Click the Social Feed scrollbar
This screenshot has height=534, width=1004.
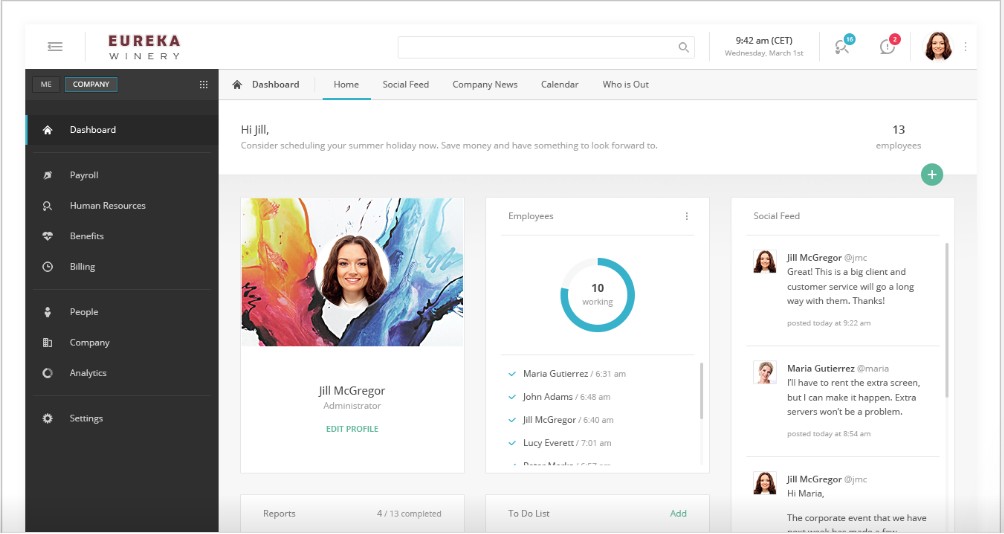coord(947,320)
